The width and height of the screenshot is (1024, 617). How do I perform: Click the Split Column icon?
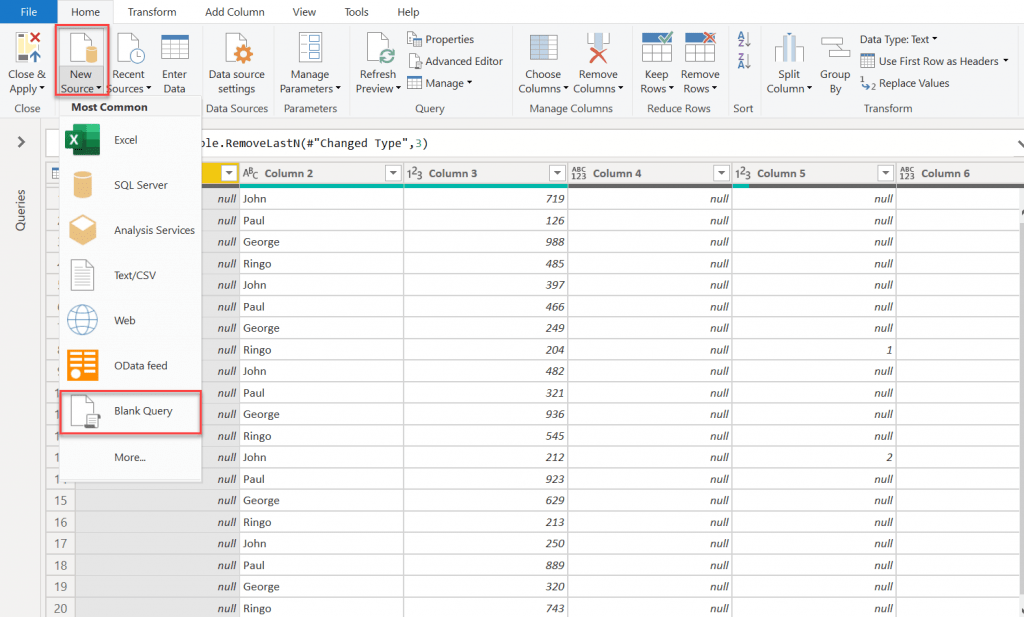pyautogui.click(x=789, y=48)
